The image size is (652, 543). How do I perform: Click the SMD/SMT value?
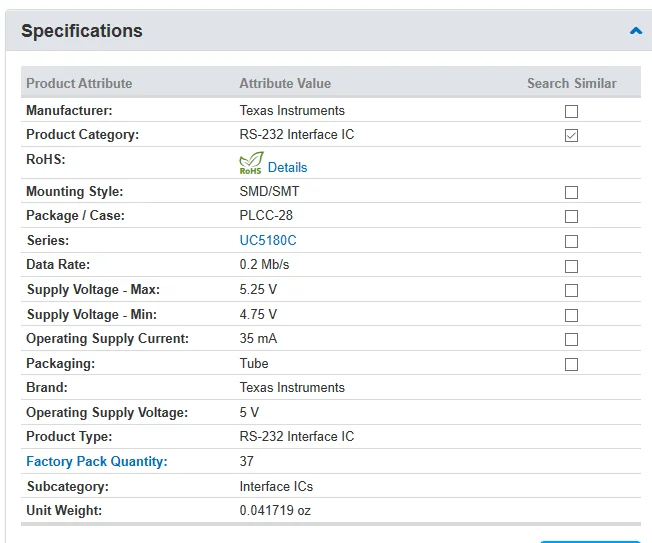coord(269,192)
